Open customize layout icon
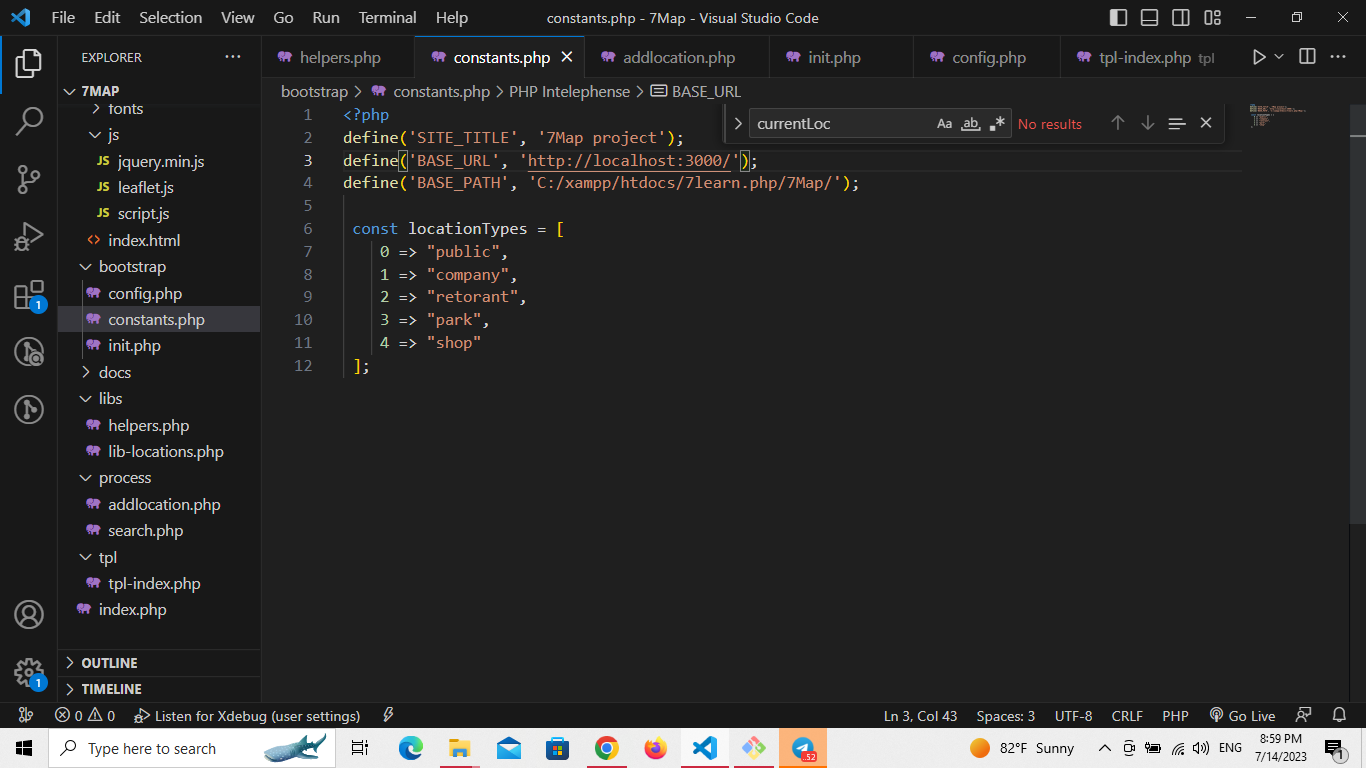The width and height of the screenshot is (1366, 768). tap(1213, 18)
